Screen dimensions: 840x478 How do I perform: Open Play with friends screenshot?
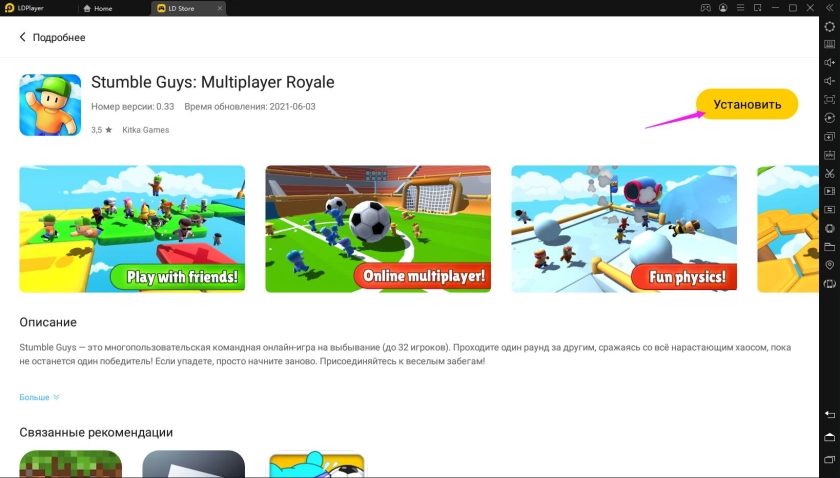pyautogui.click(x=132, y=229)
